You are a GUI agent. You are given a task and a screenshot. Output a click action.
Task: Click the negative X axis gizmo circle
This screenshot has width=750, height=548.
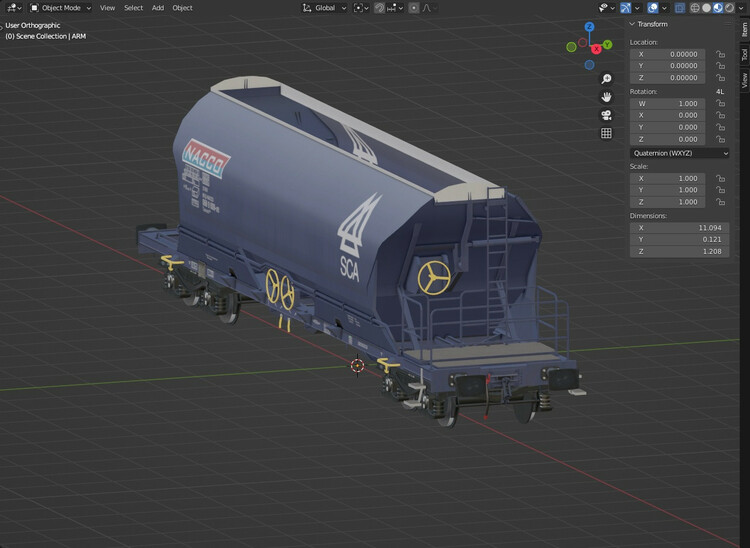click(x=583, y=43)
